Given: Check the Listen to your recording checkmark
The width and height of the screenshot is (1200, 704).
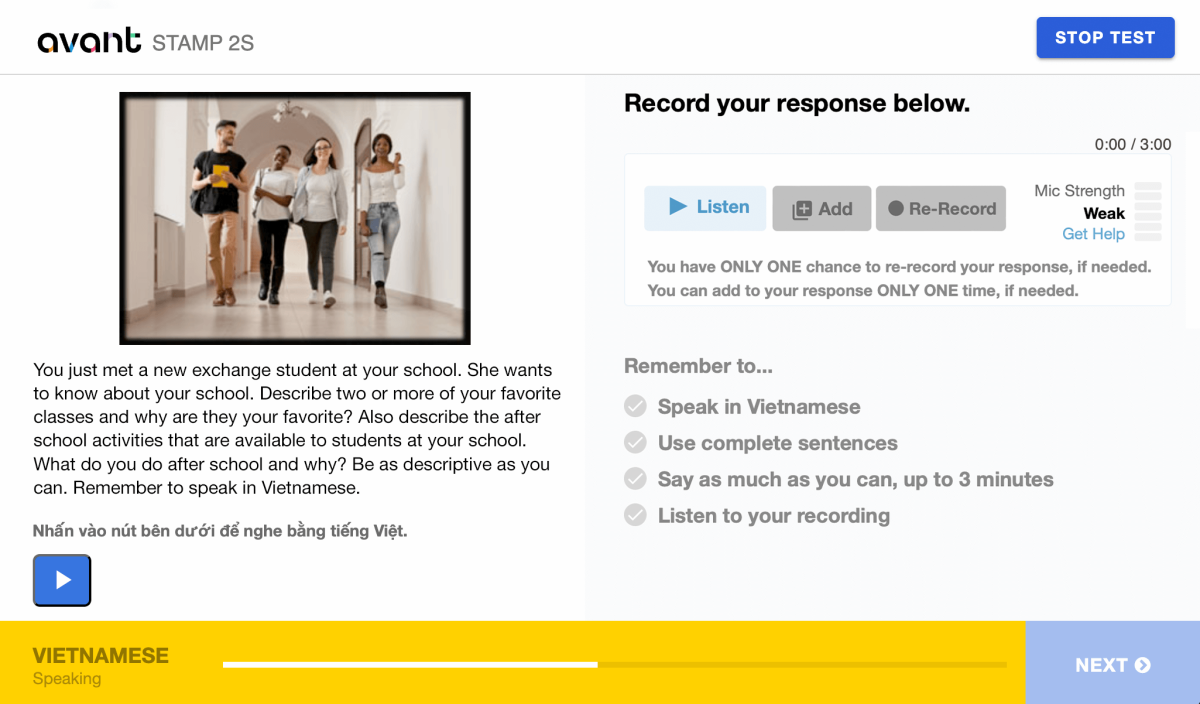Looking at the screenshot, I should pos(635,515).
